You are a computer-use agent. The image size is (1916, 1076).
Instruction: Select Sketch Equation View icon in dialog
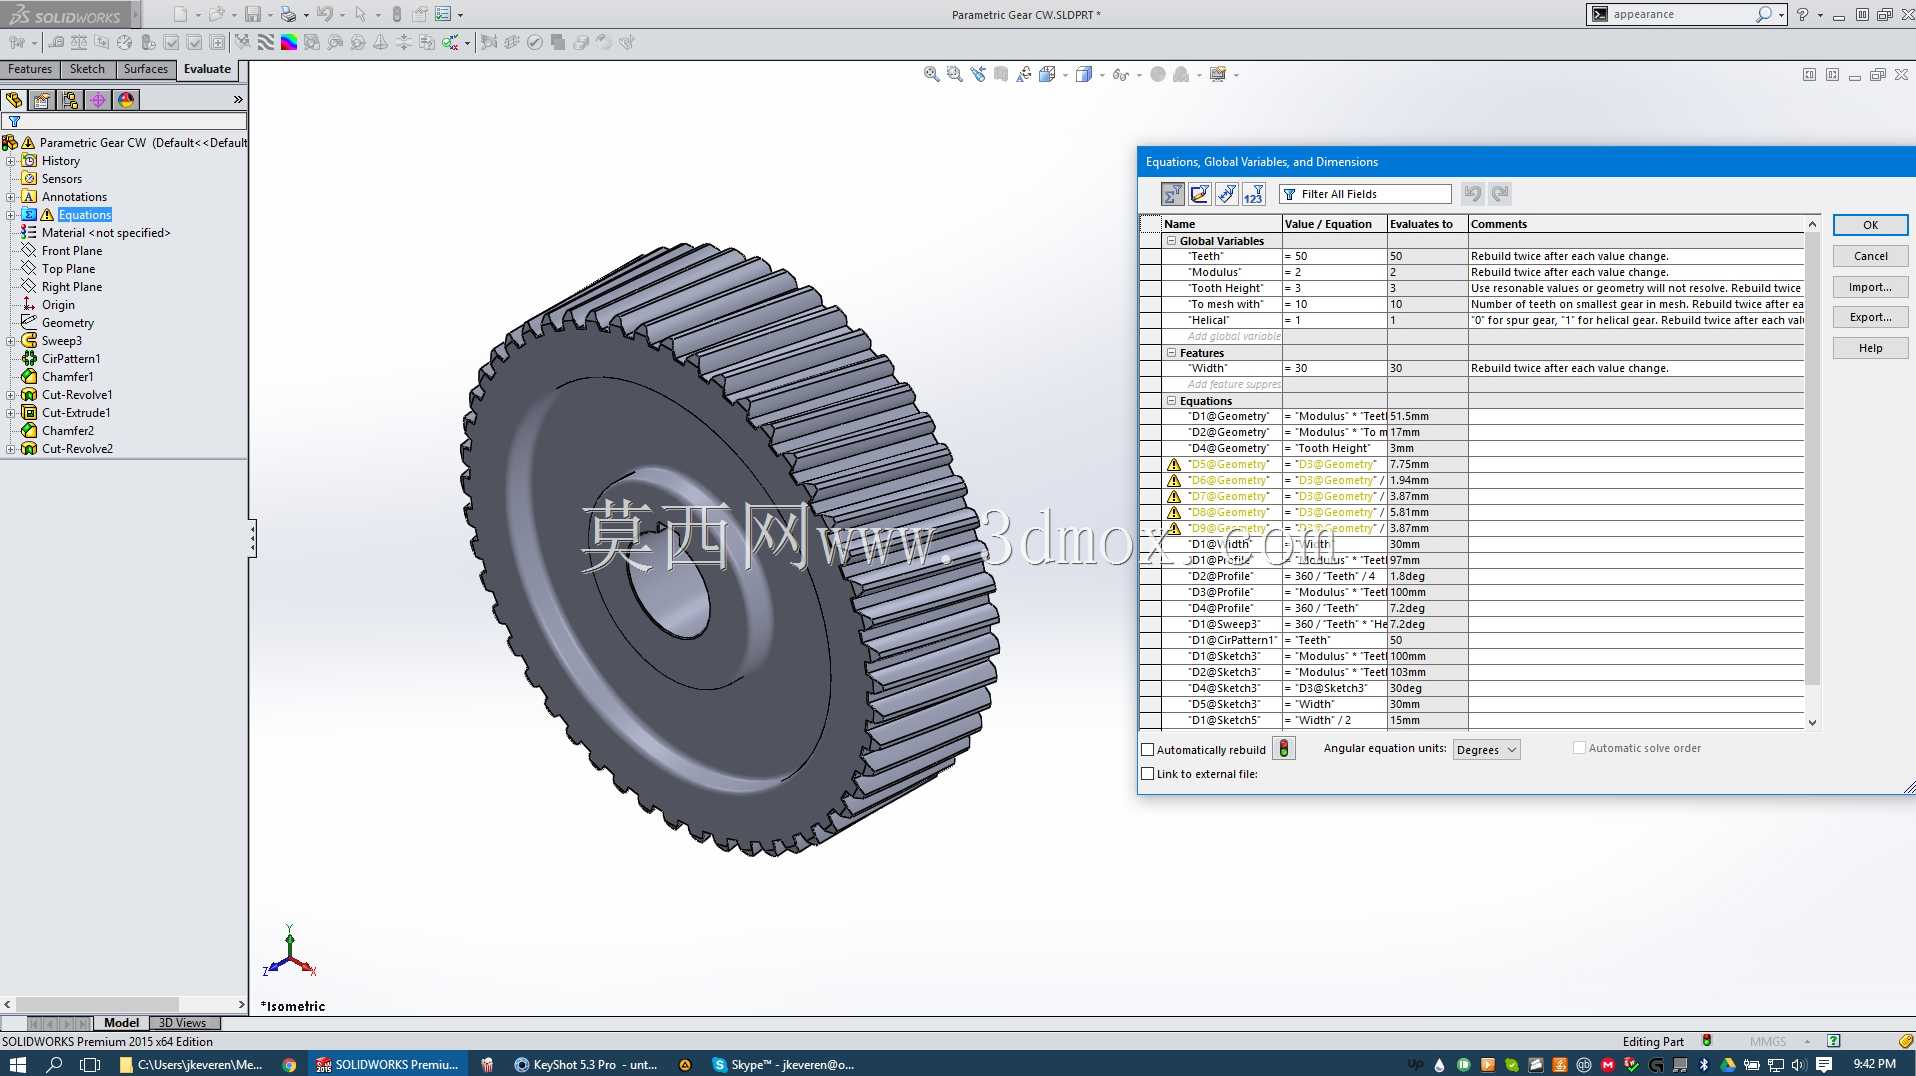pyautogui.click(x=1200, y=194)
